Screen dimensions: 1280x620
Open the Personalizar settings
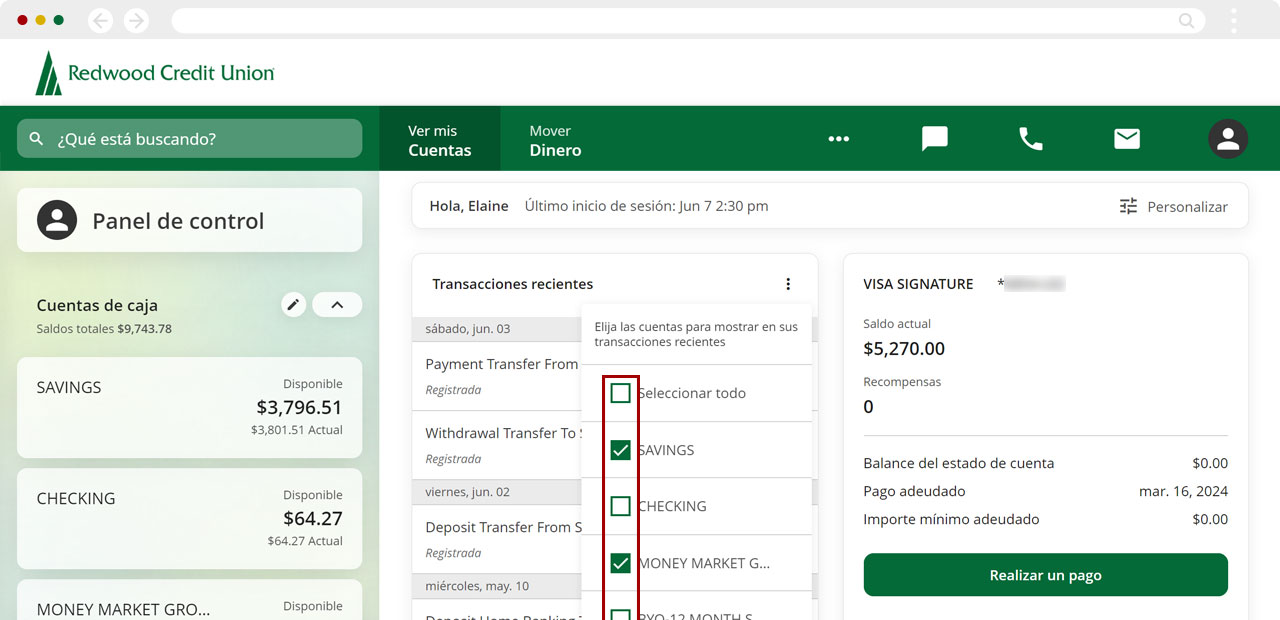(1173, 206)
